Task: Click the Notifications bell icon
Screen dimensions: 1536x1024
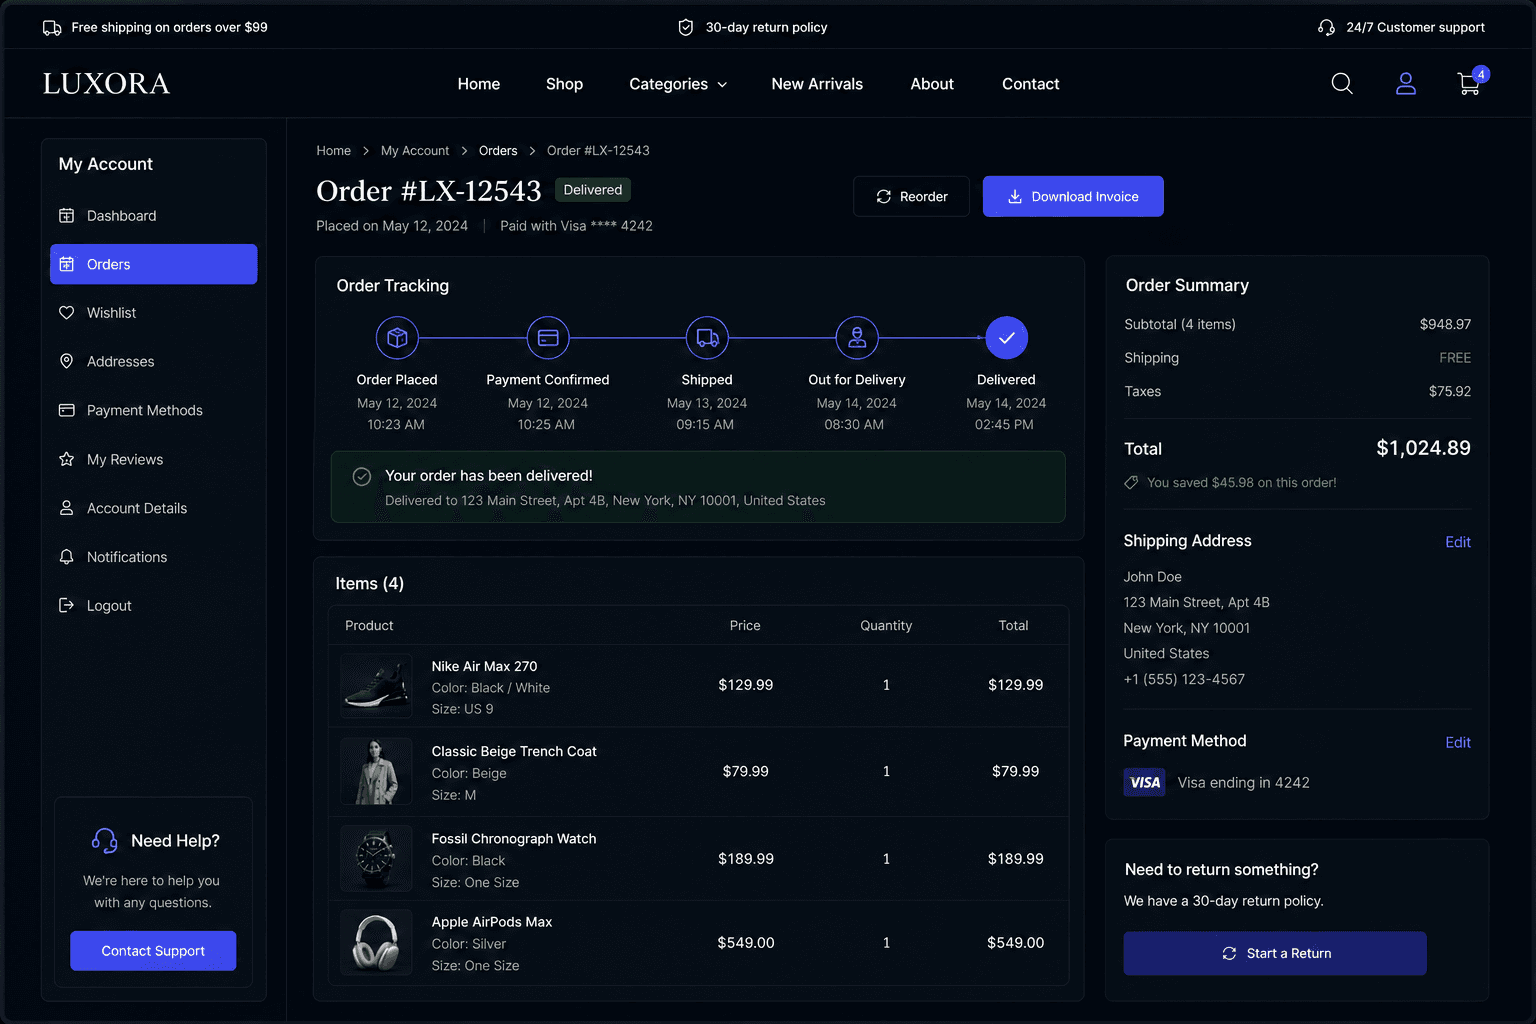Action: 67,557
